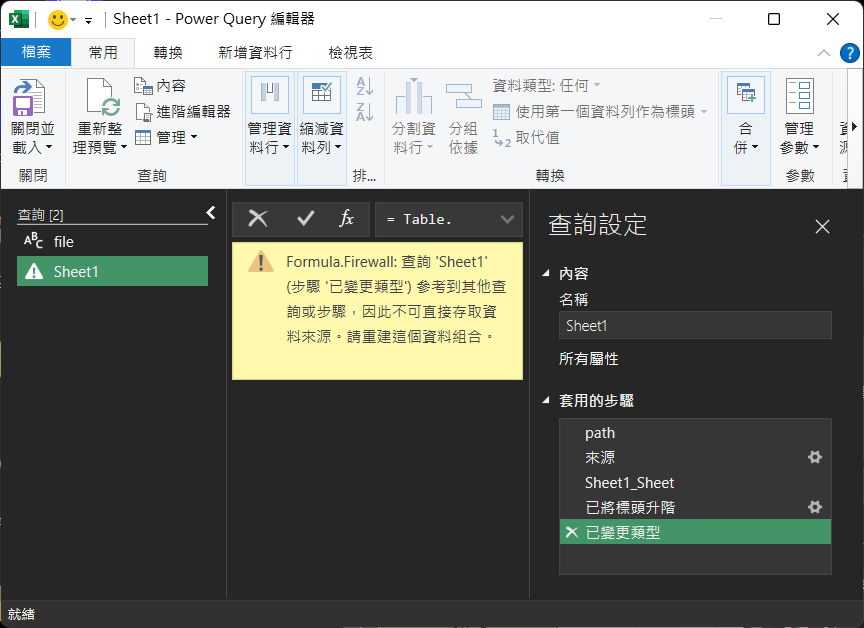Open gear settings for 已將標頭升階 step
Image resolution: width=864 pixels, height=628 pixels.
814,507
